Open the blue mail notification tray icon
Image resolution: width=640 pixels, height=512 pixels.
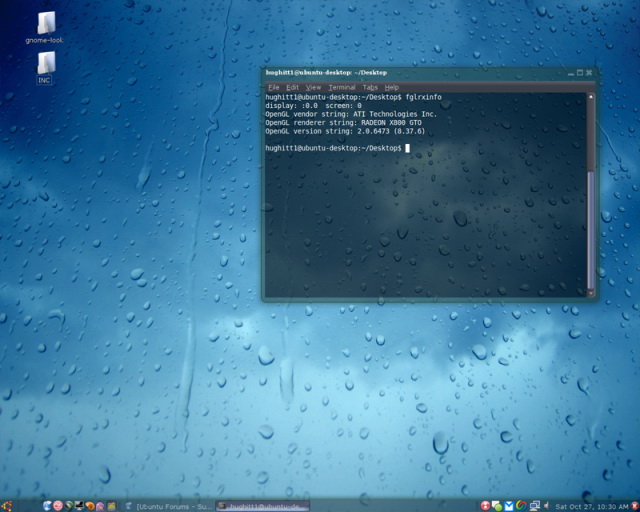click(509, 505)
